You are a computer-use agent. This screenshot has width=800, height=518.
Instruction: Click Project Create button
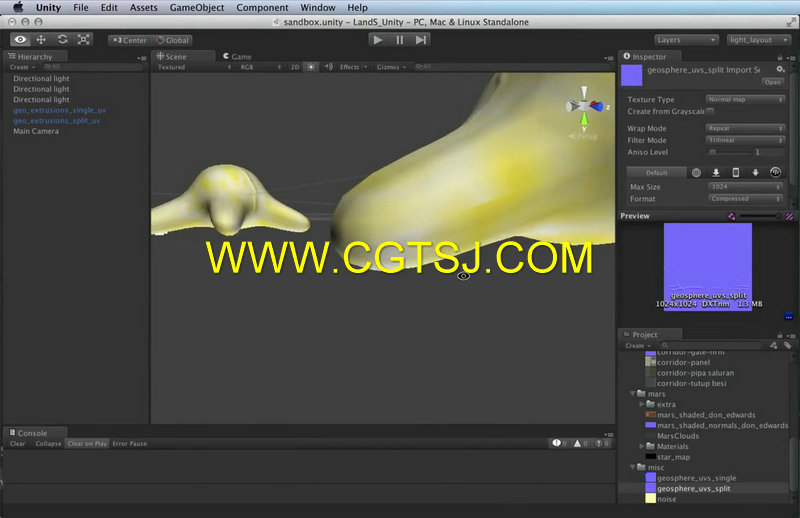[x=638, y=346]
